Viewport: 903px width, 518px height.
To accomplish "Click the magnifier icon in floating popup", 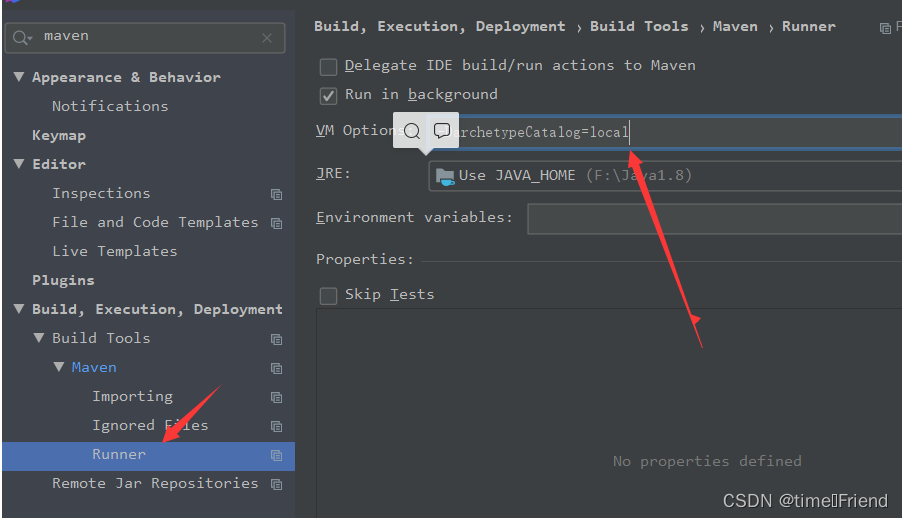I will pyautogui.click(x=411, y=131).
